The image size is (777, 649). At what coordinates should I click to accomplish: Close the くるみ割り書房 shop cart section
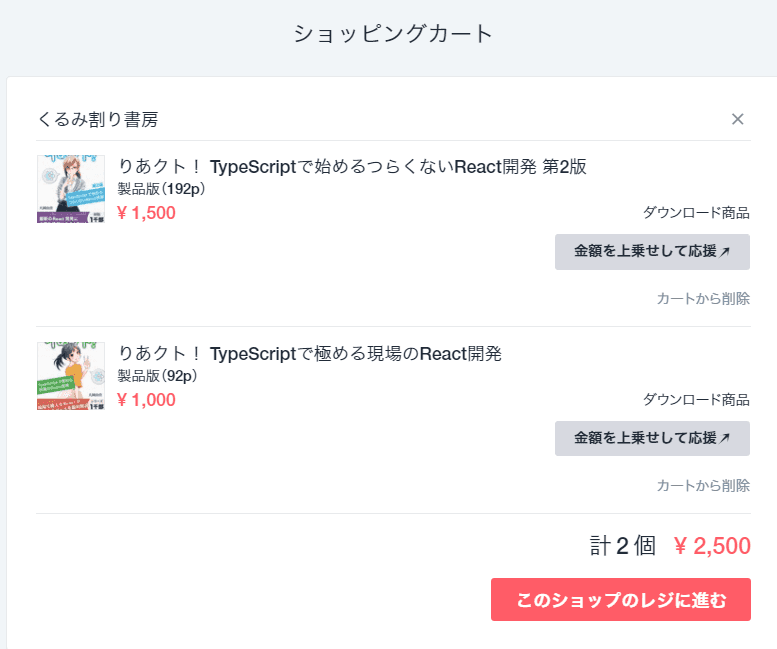click(x=738, y=119)
